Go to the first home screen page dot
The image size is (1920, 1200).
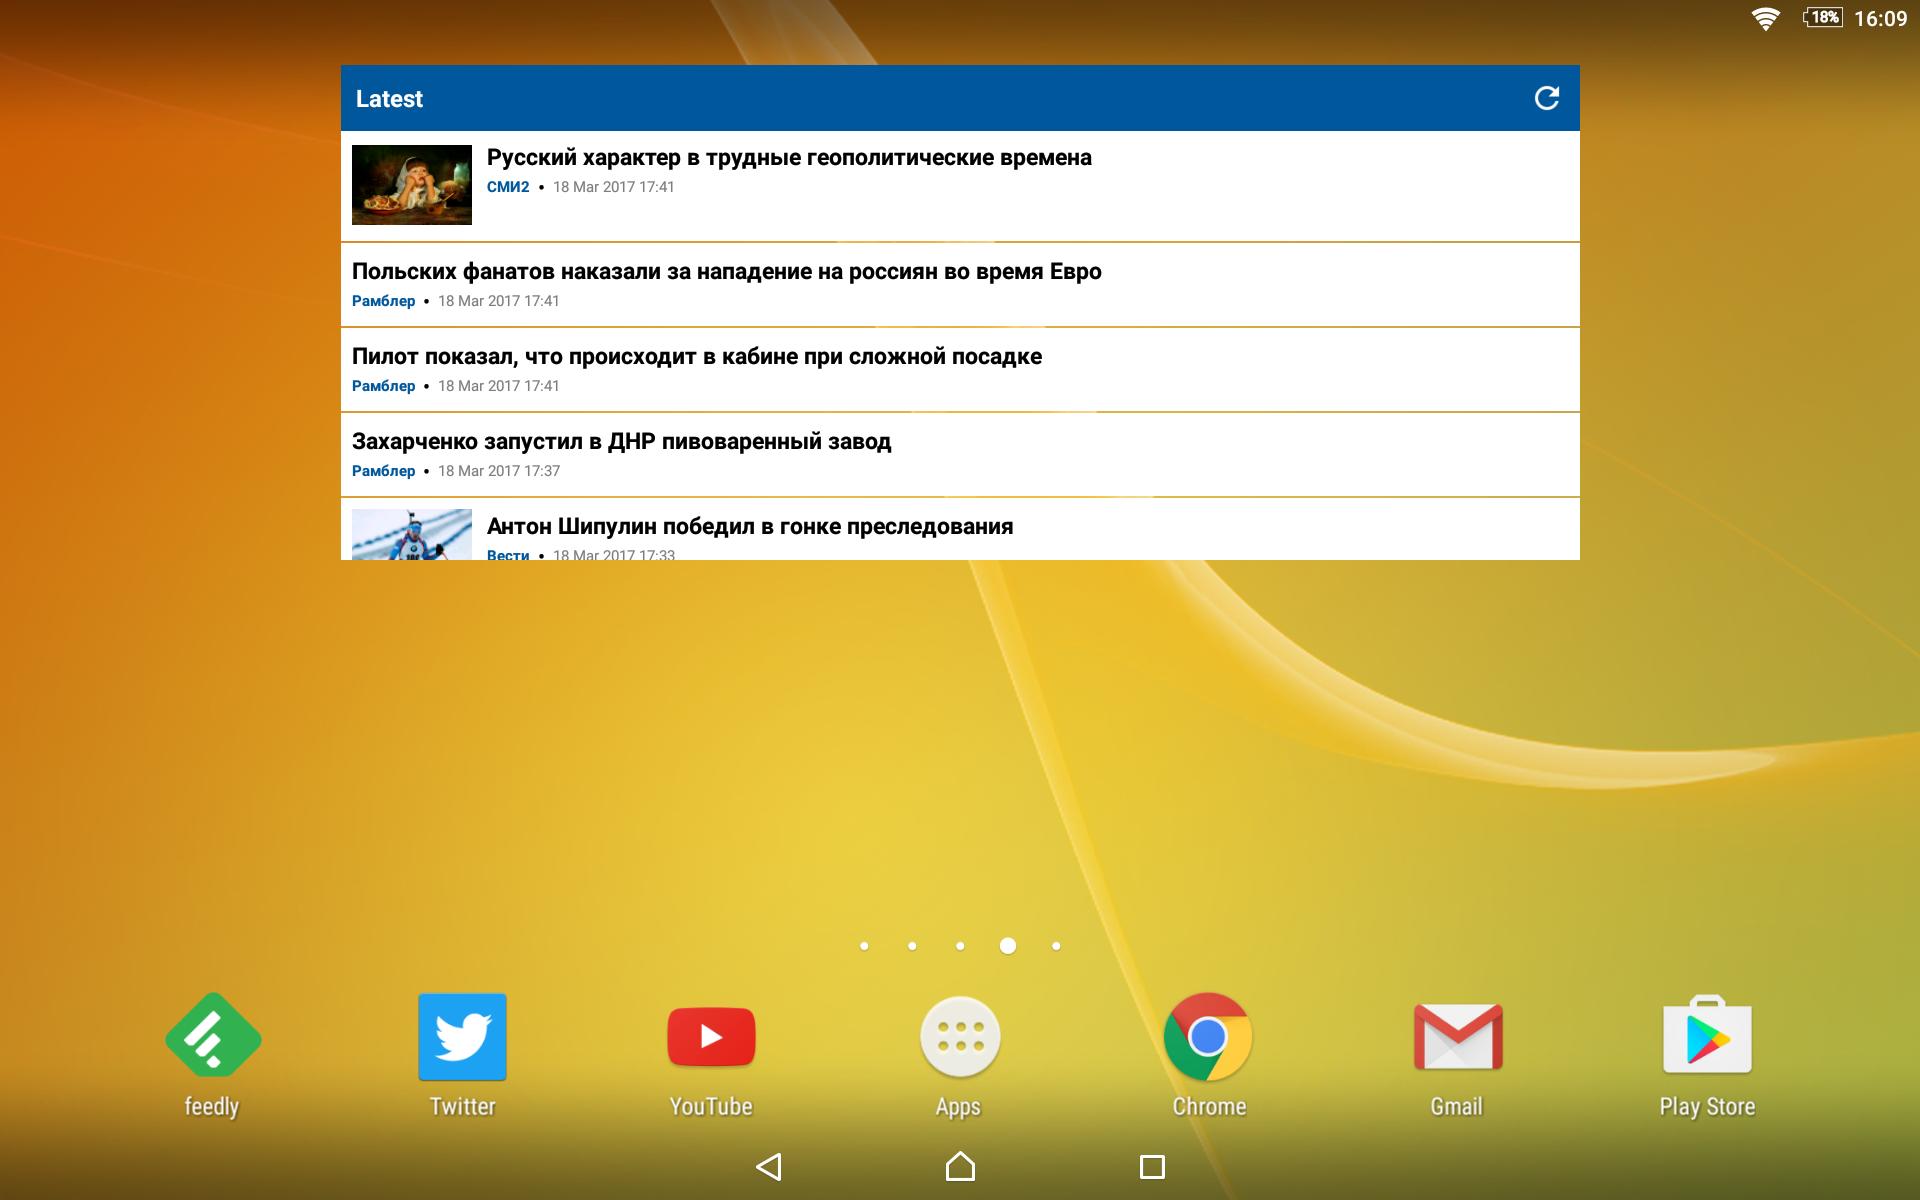pos(864,946)
